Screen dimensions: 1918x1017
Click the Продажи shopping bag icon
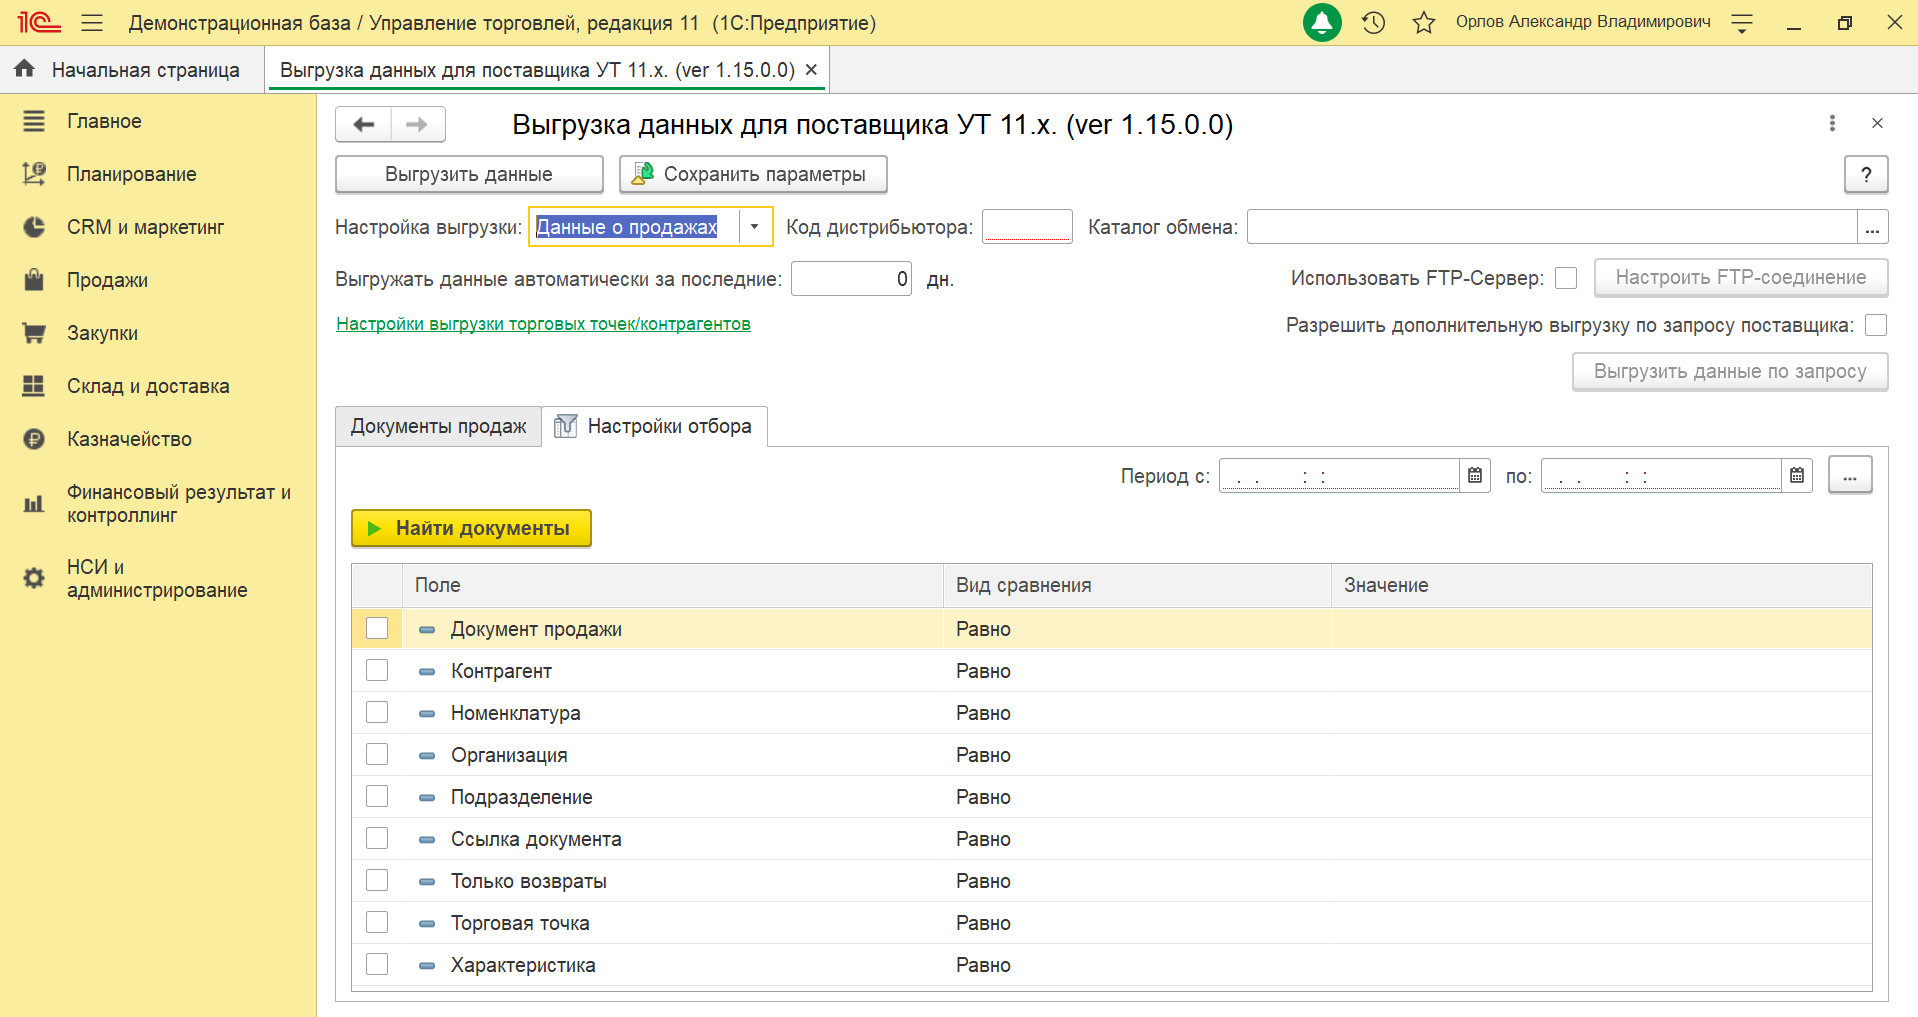pos(34,280)
